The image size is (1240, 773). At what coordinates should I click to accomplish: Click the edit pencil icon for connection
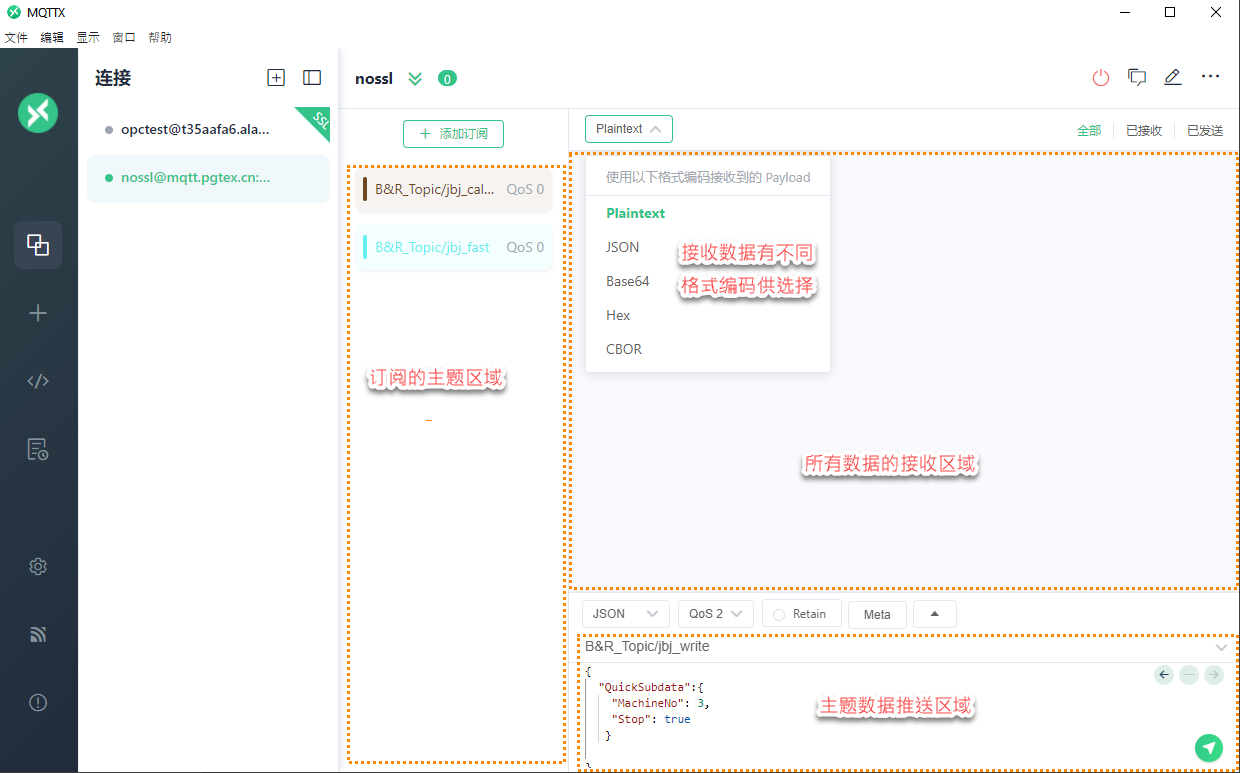1173,78
